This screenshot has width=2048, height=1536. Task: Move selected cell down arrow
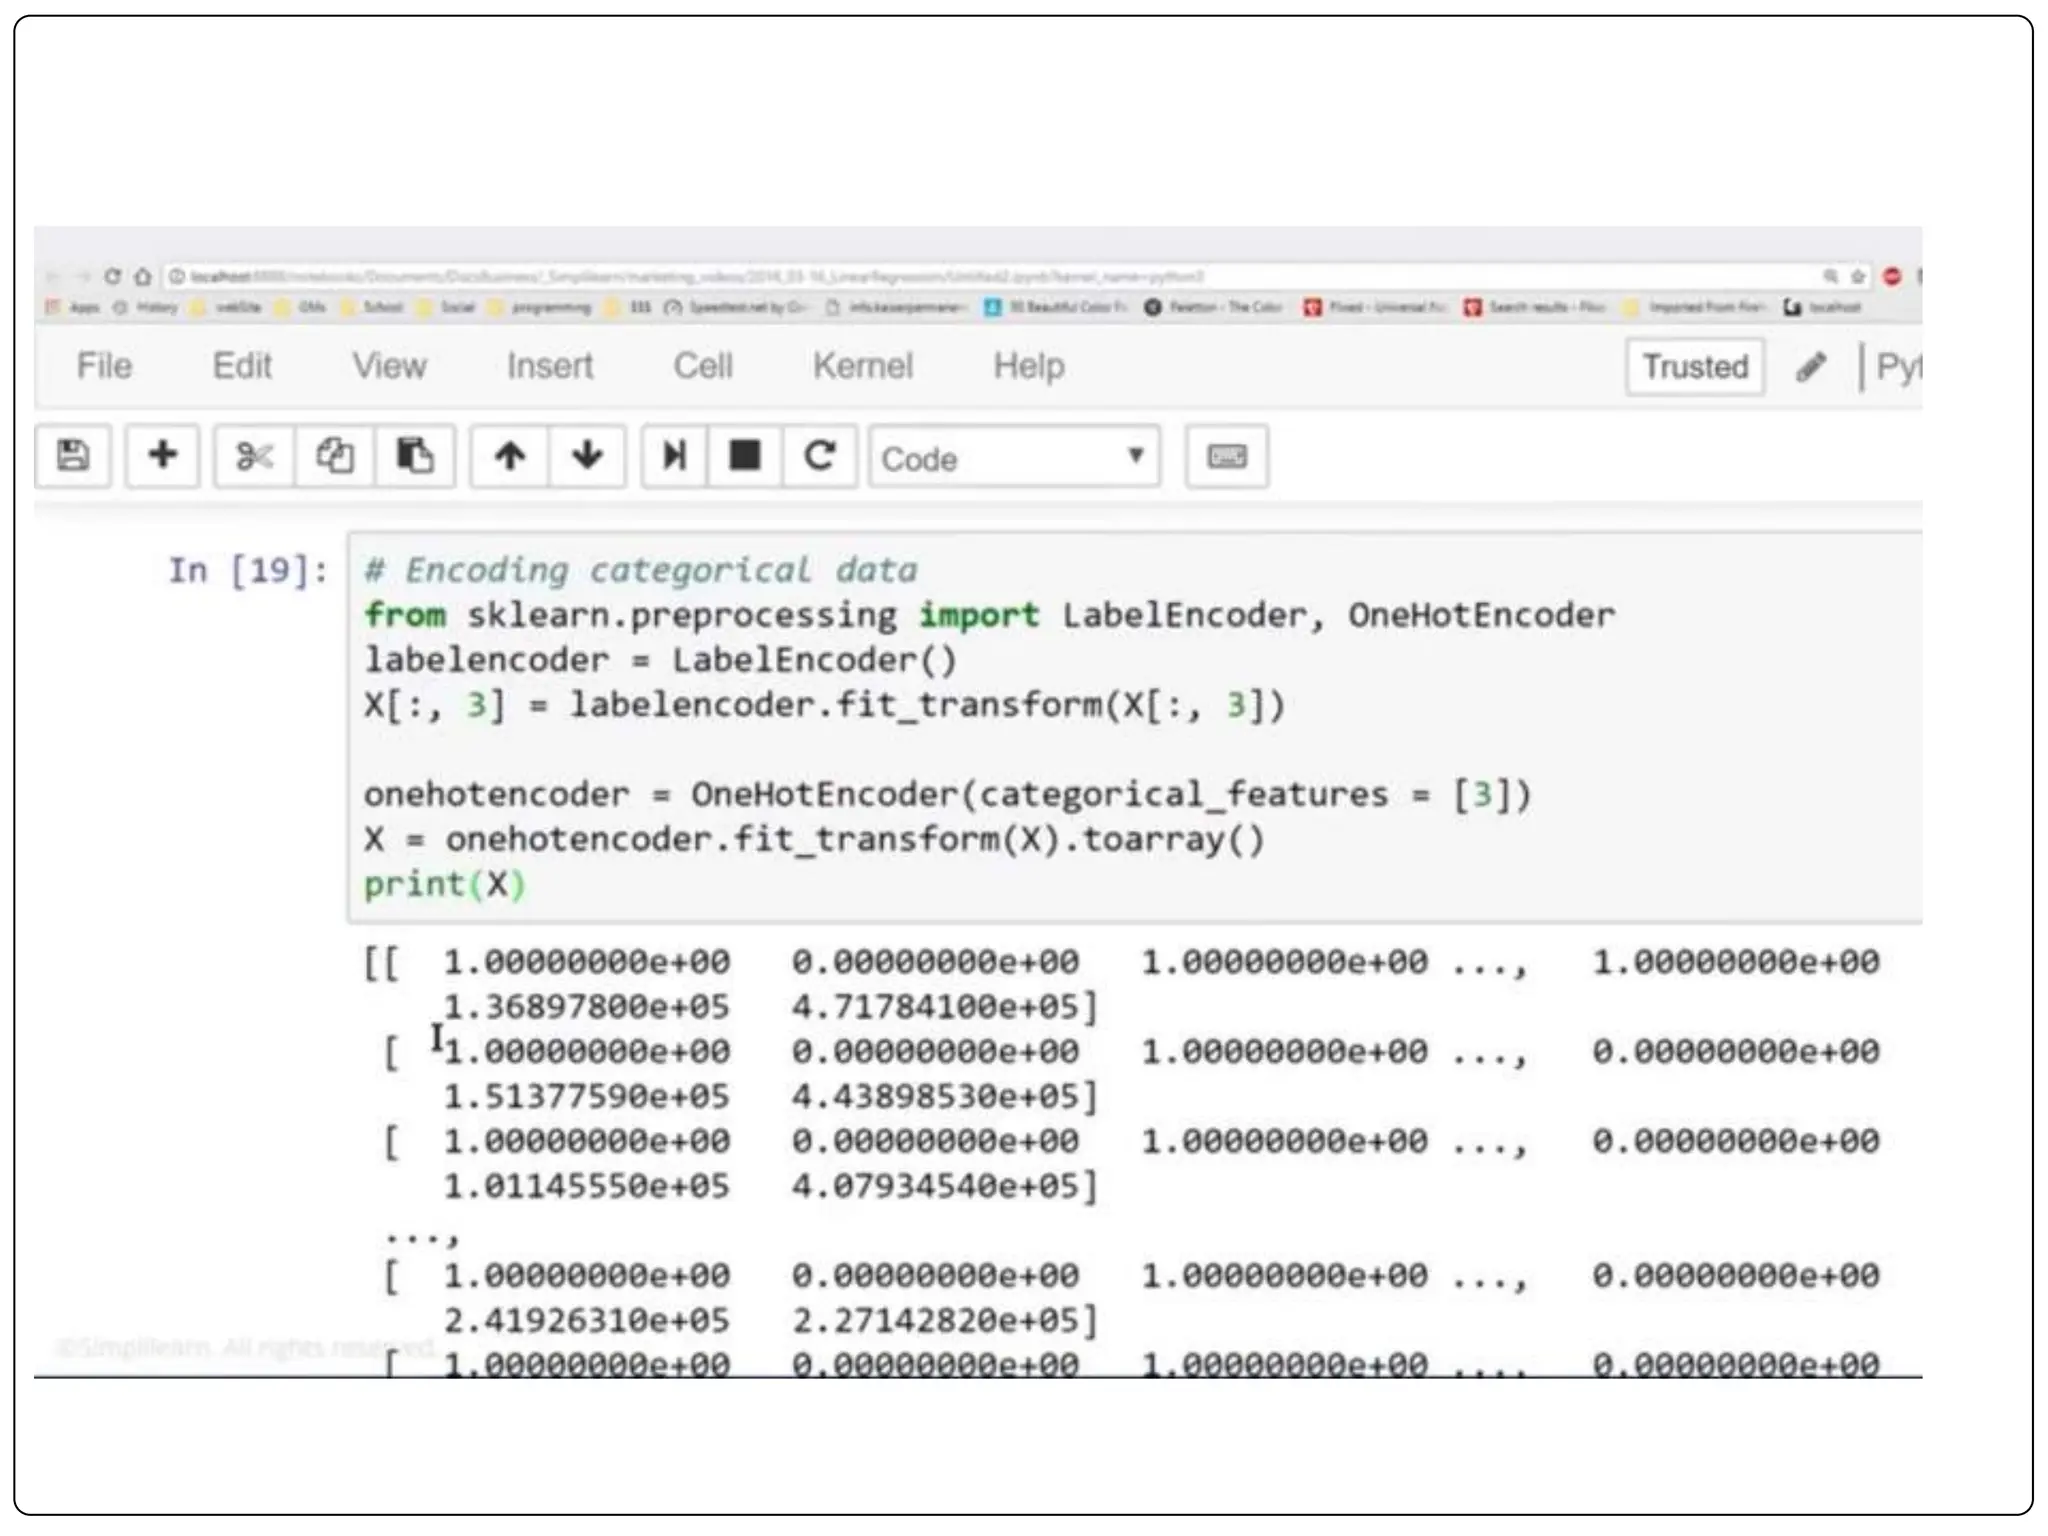(587, 456)
